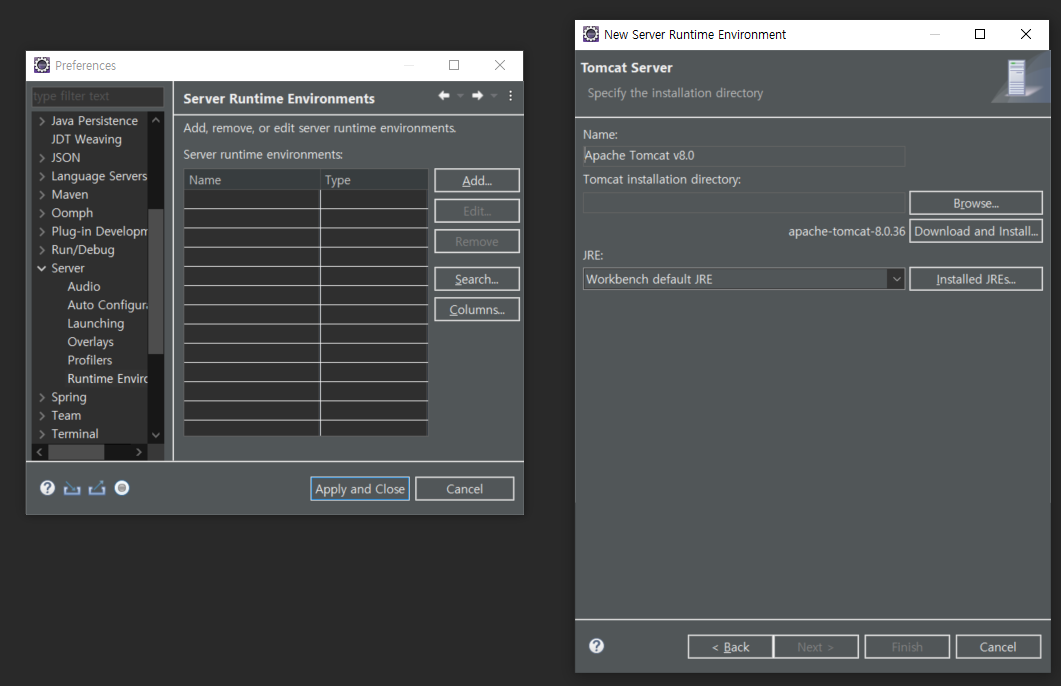Maximize the Preferences window
1061x686 pixels.
point(454,65)
